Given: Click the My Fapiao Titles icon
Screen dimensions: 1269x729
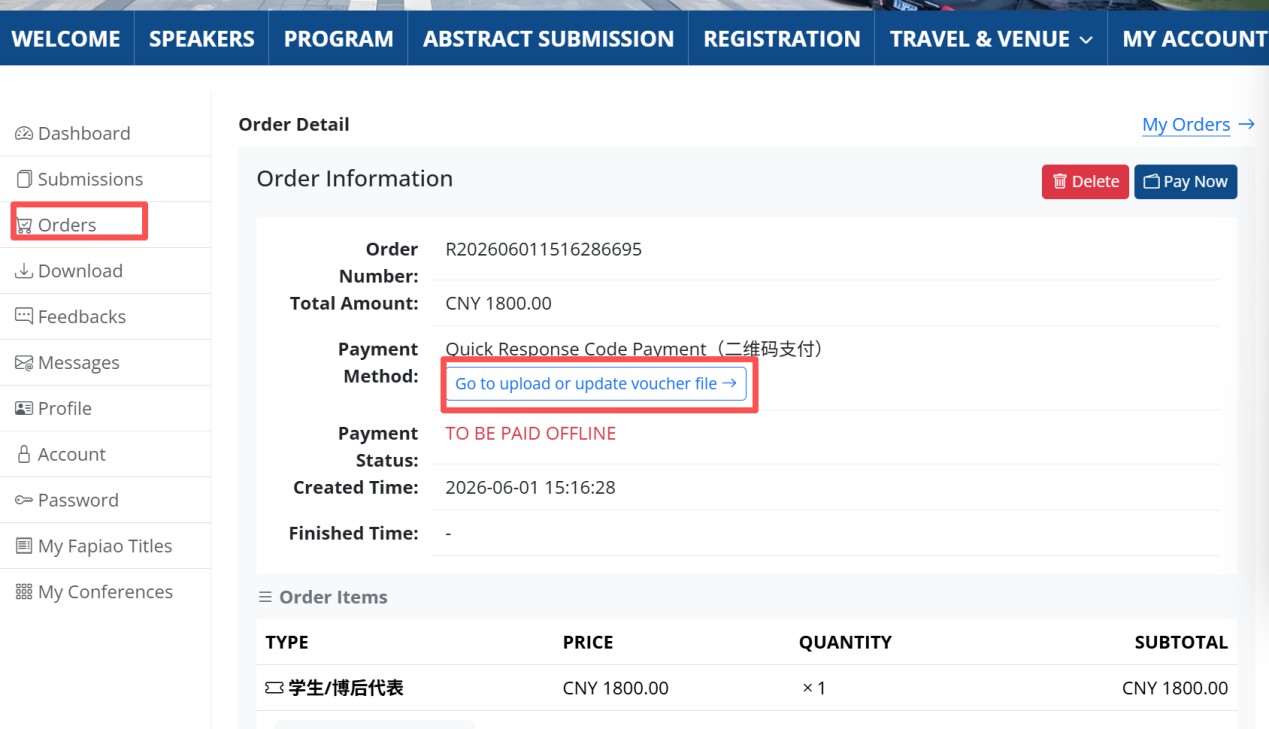Looking at the screenshot, I should [x=24, y=546].
